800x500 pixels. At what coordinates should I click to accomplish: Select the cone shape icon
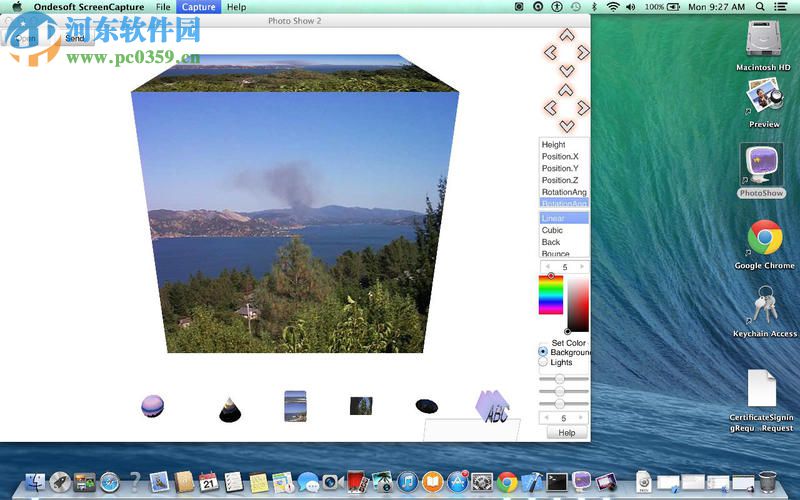coord(230,409)
